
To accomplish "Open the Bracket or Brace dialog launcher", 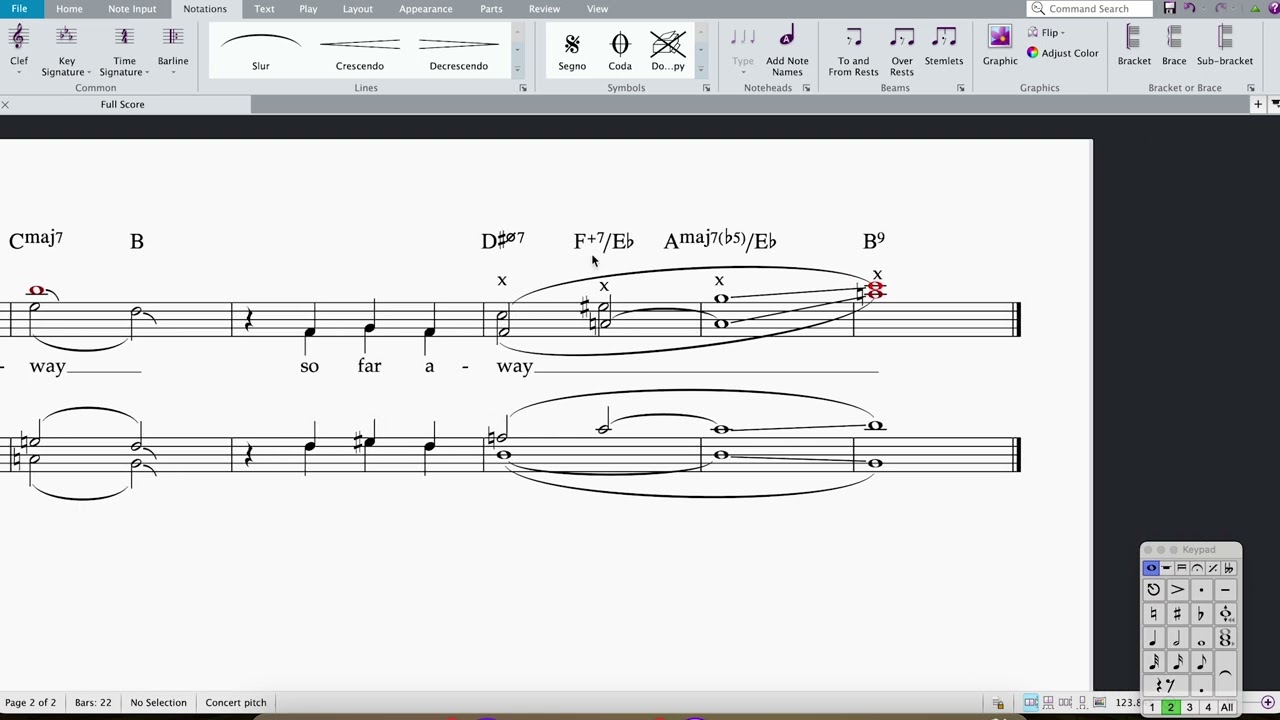I will click(x=1250, y=88).
